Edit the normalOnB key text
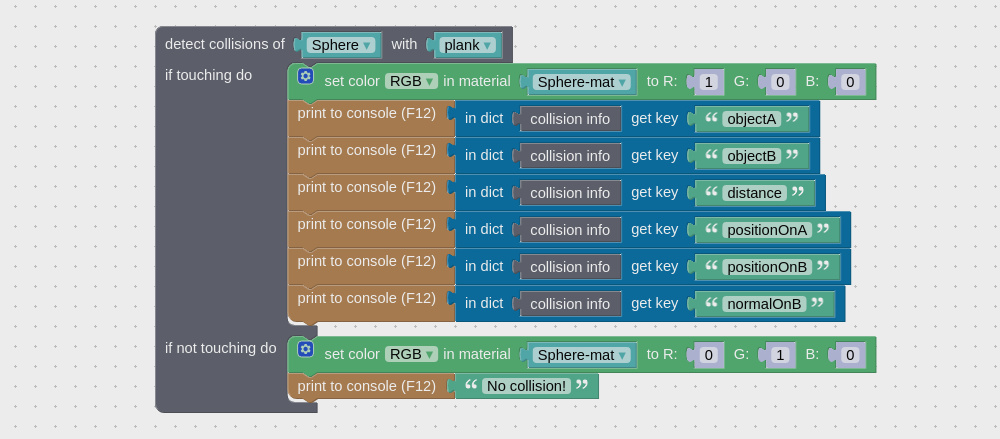 point(764,304)
